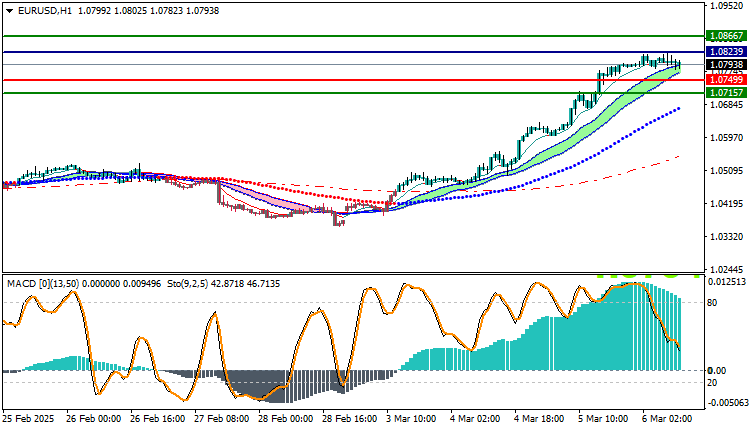Select the 0.012513 indicator scale value
This screenshot has height=430, width=750.
(727, 282)
